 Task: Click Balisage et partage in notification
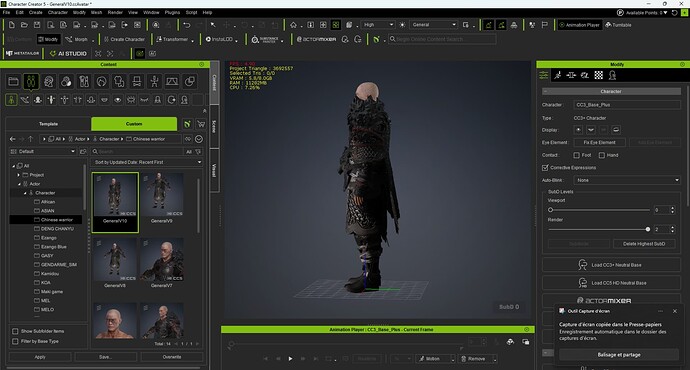click(619, 355)
